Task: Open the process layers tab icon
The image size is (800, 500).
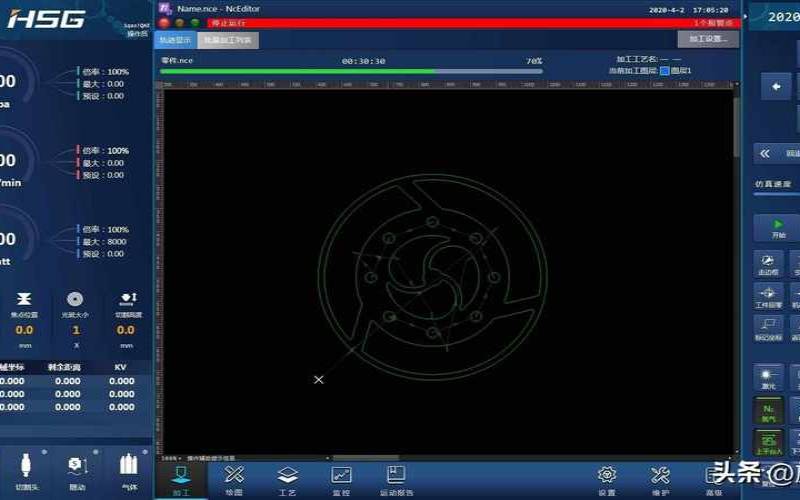Action: [287, 481]
